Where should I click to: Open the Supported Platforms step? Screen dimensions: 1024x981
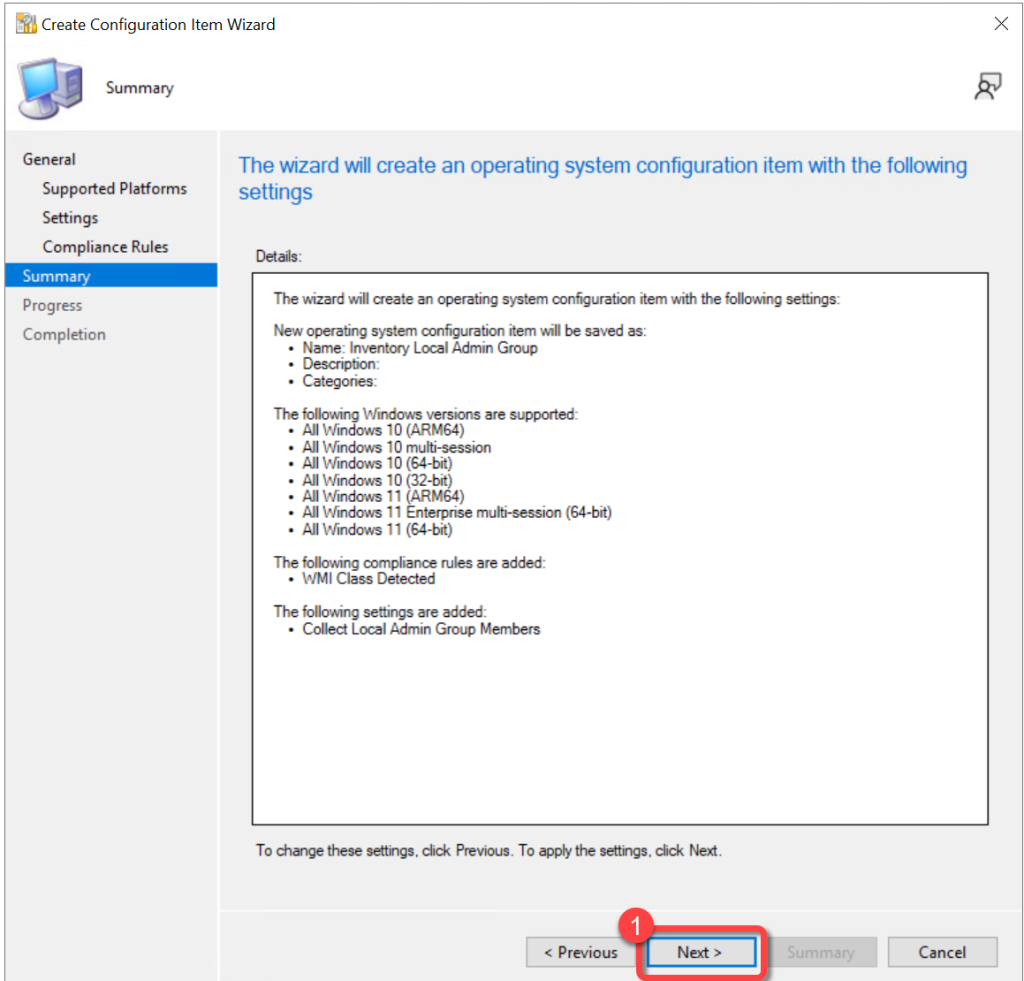coord(114,188)
